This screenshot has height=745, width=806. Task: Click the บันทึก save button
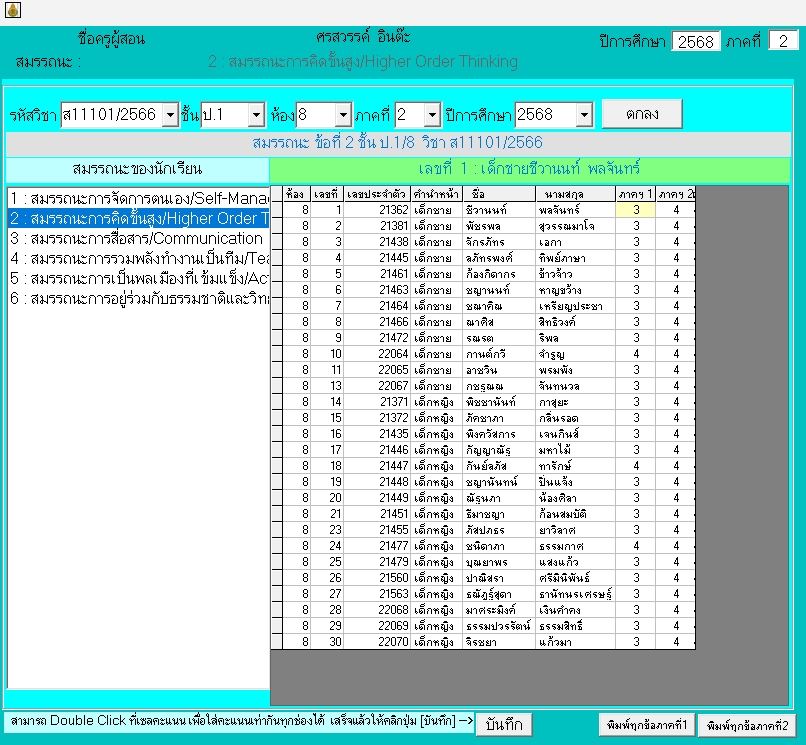coord(503,724)
